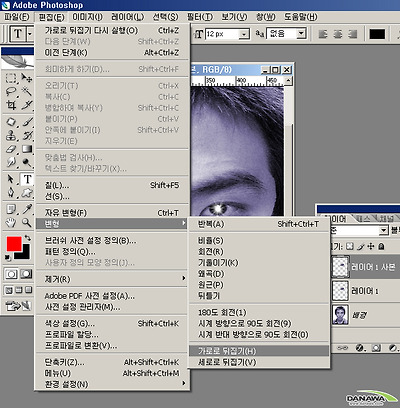The image size is (400, 408).
Task: Select the Hand tool
Action: [11, 222]
